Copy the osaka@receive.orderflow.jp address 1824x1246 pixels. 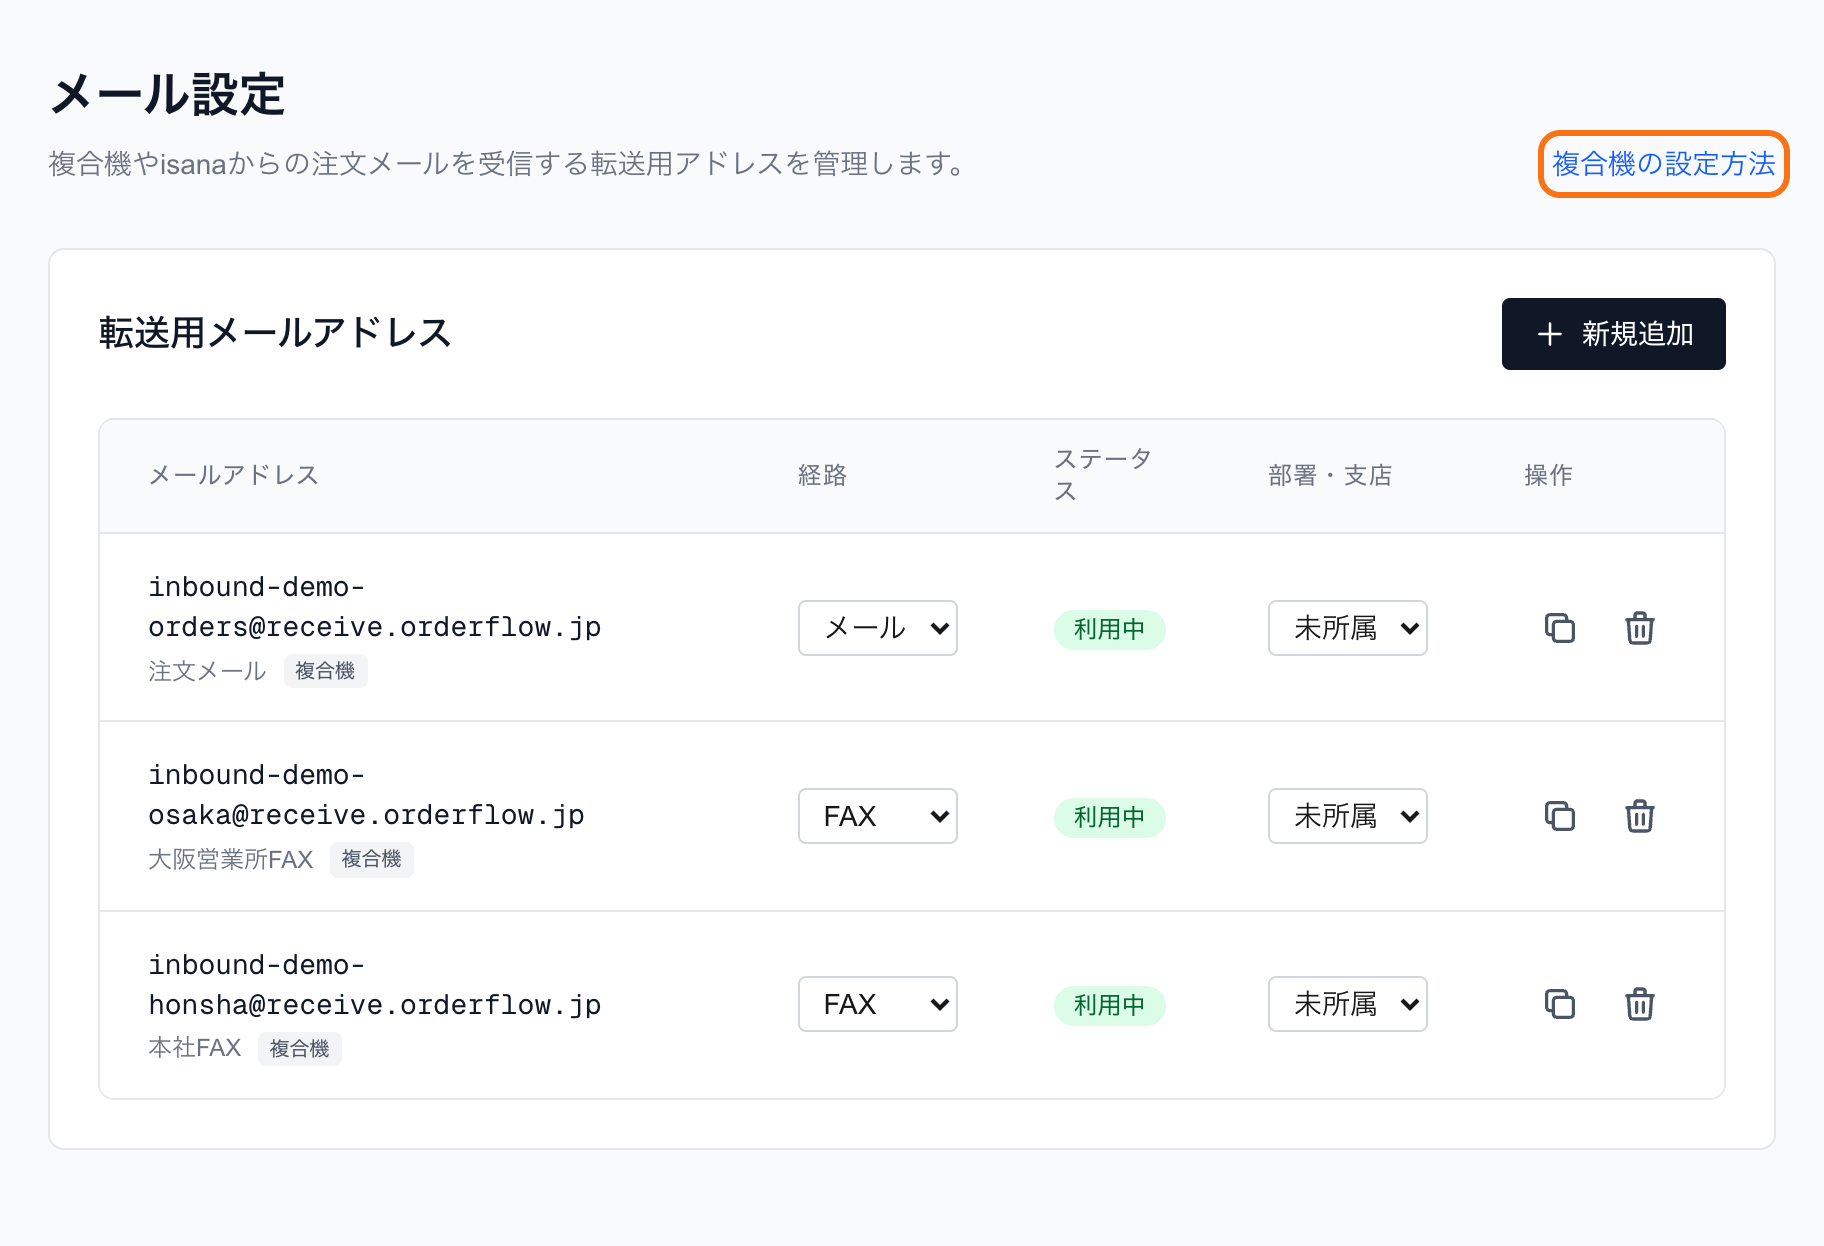click(1560, 816)
